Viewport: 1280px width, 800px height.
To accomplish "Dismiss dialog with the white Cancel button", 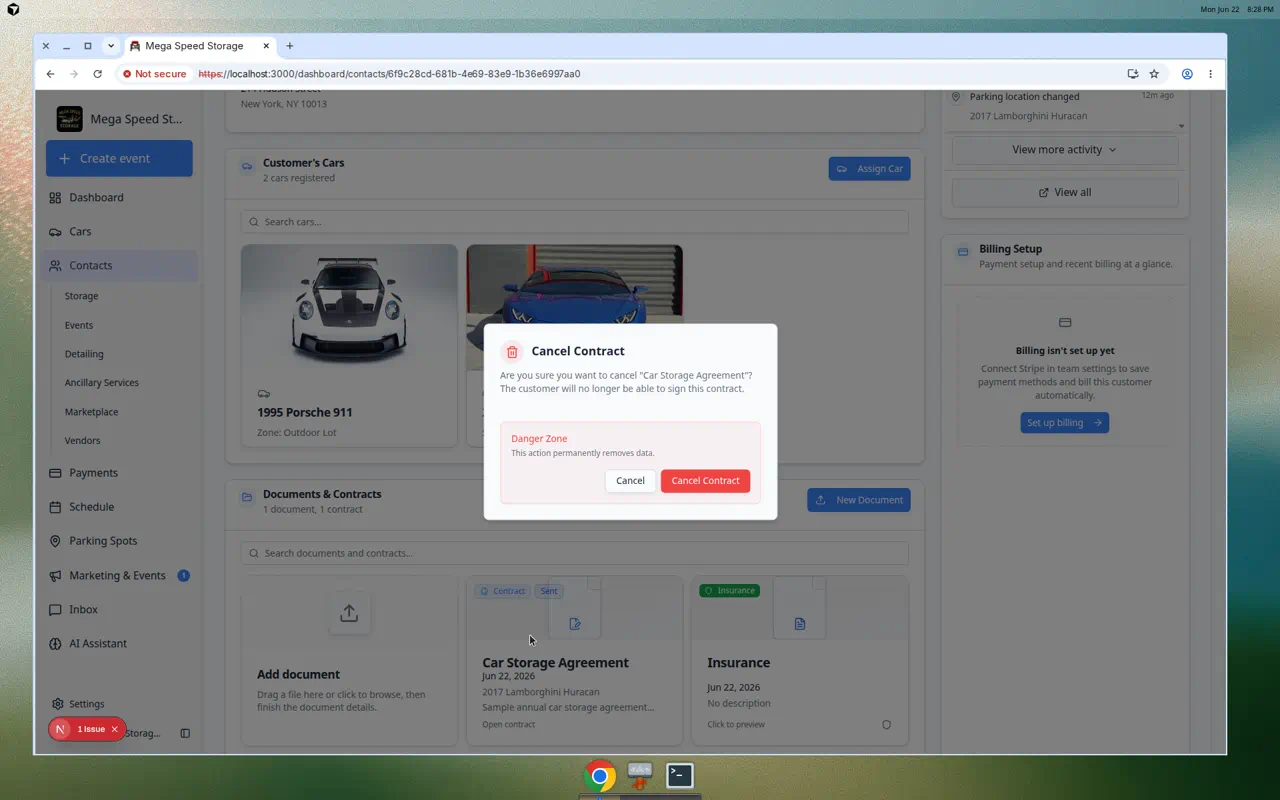I will (630, 481).
